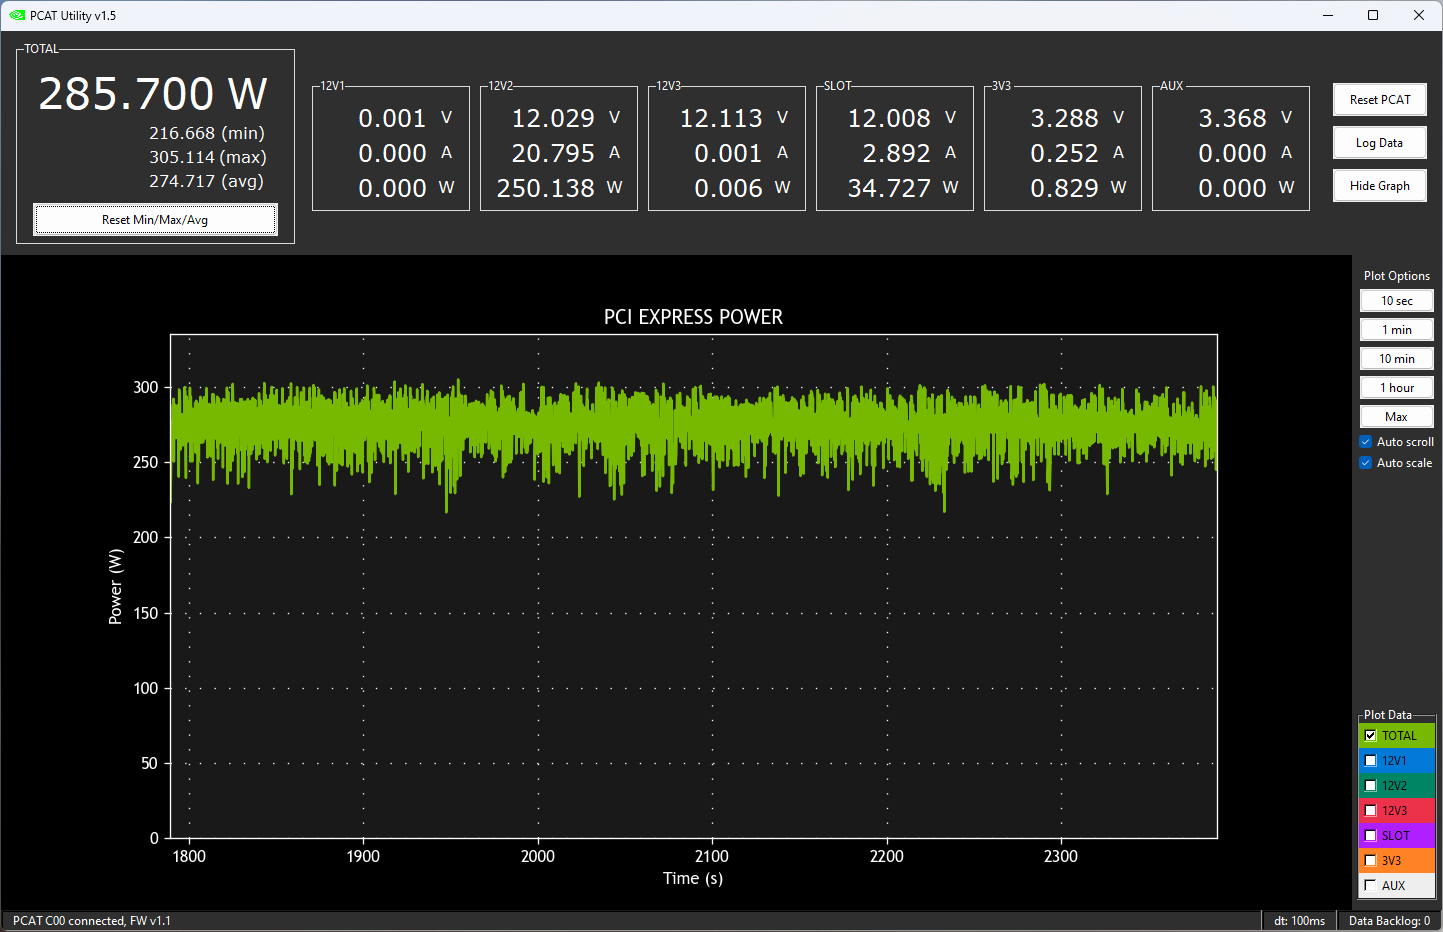
Task: Select the 1 min plot range
Action: coord(1396,329)
